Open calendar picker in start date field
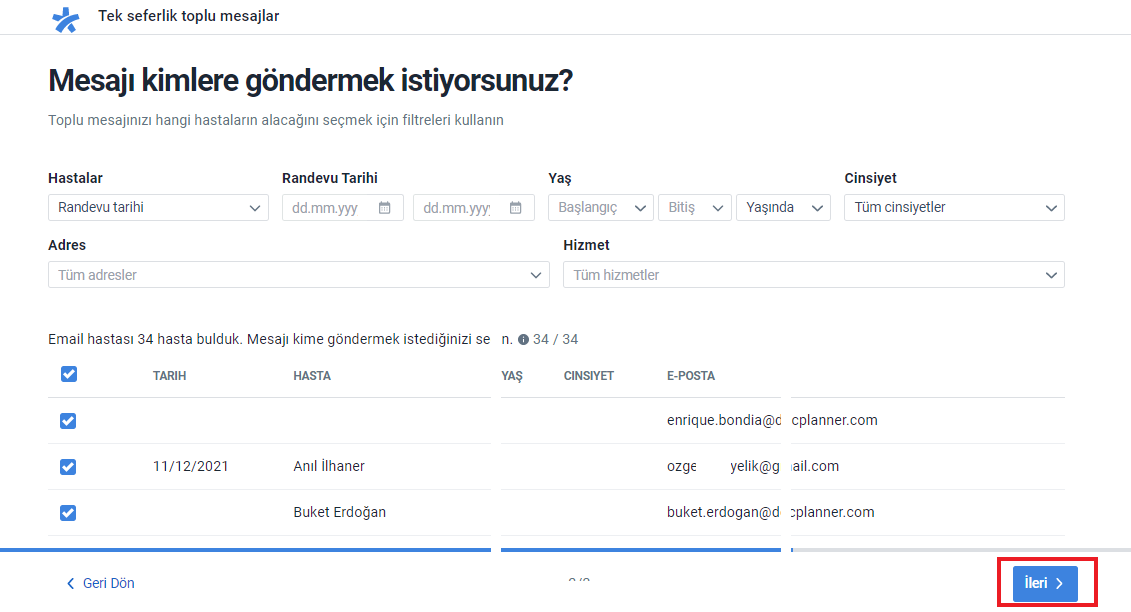1131x612 pixels. click(384, 208)
